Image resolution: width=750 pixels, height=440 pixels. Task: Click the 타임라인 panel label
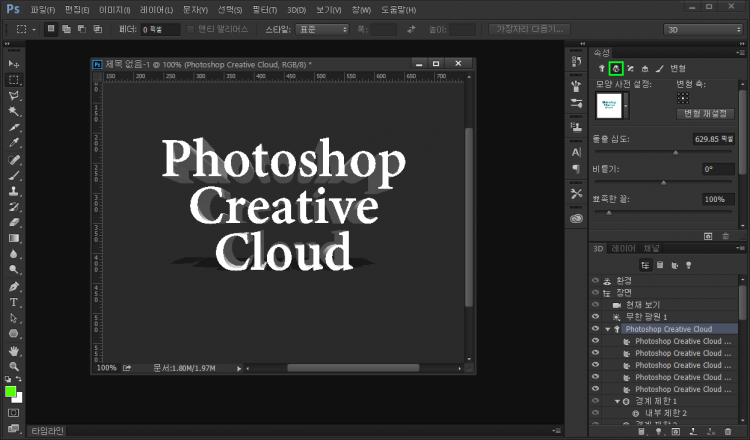pos(47,431)
